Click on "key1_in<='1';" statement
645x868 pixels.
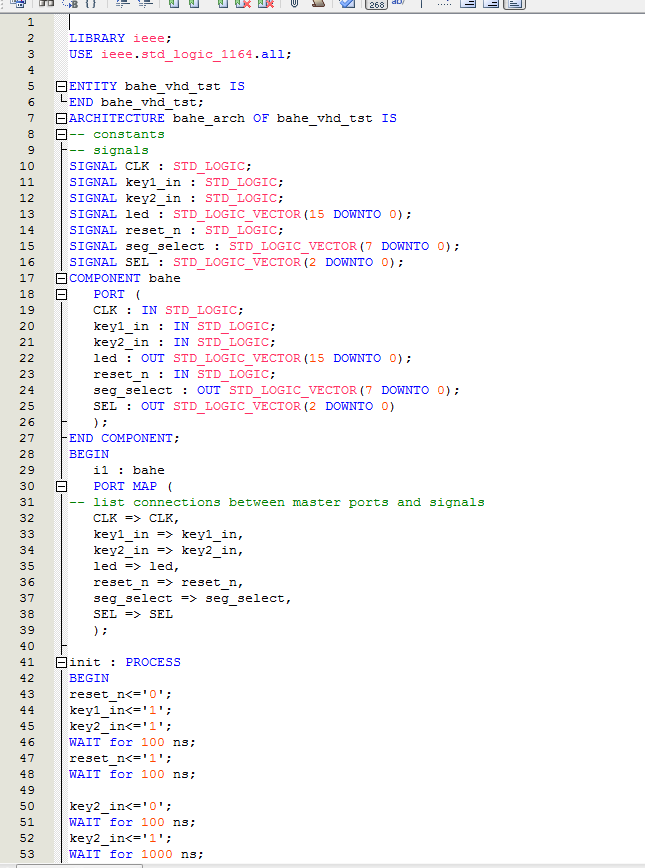120,711
